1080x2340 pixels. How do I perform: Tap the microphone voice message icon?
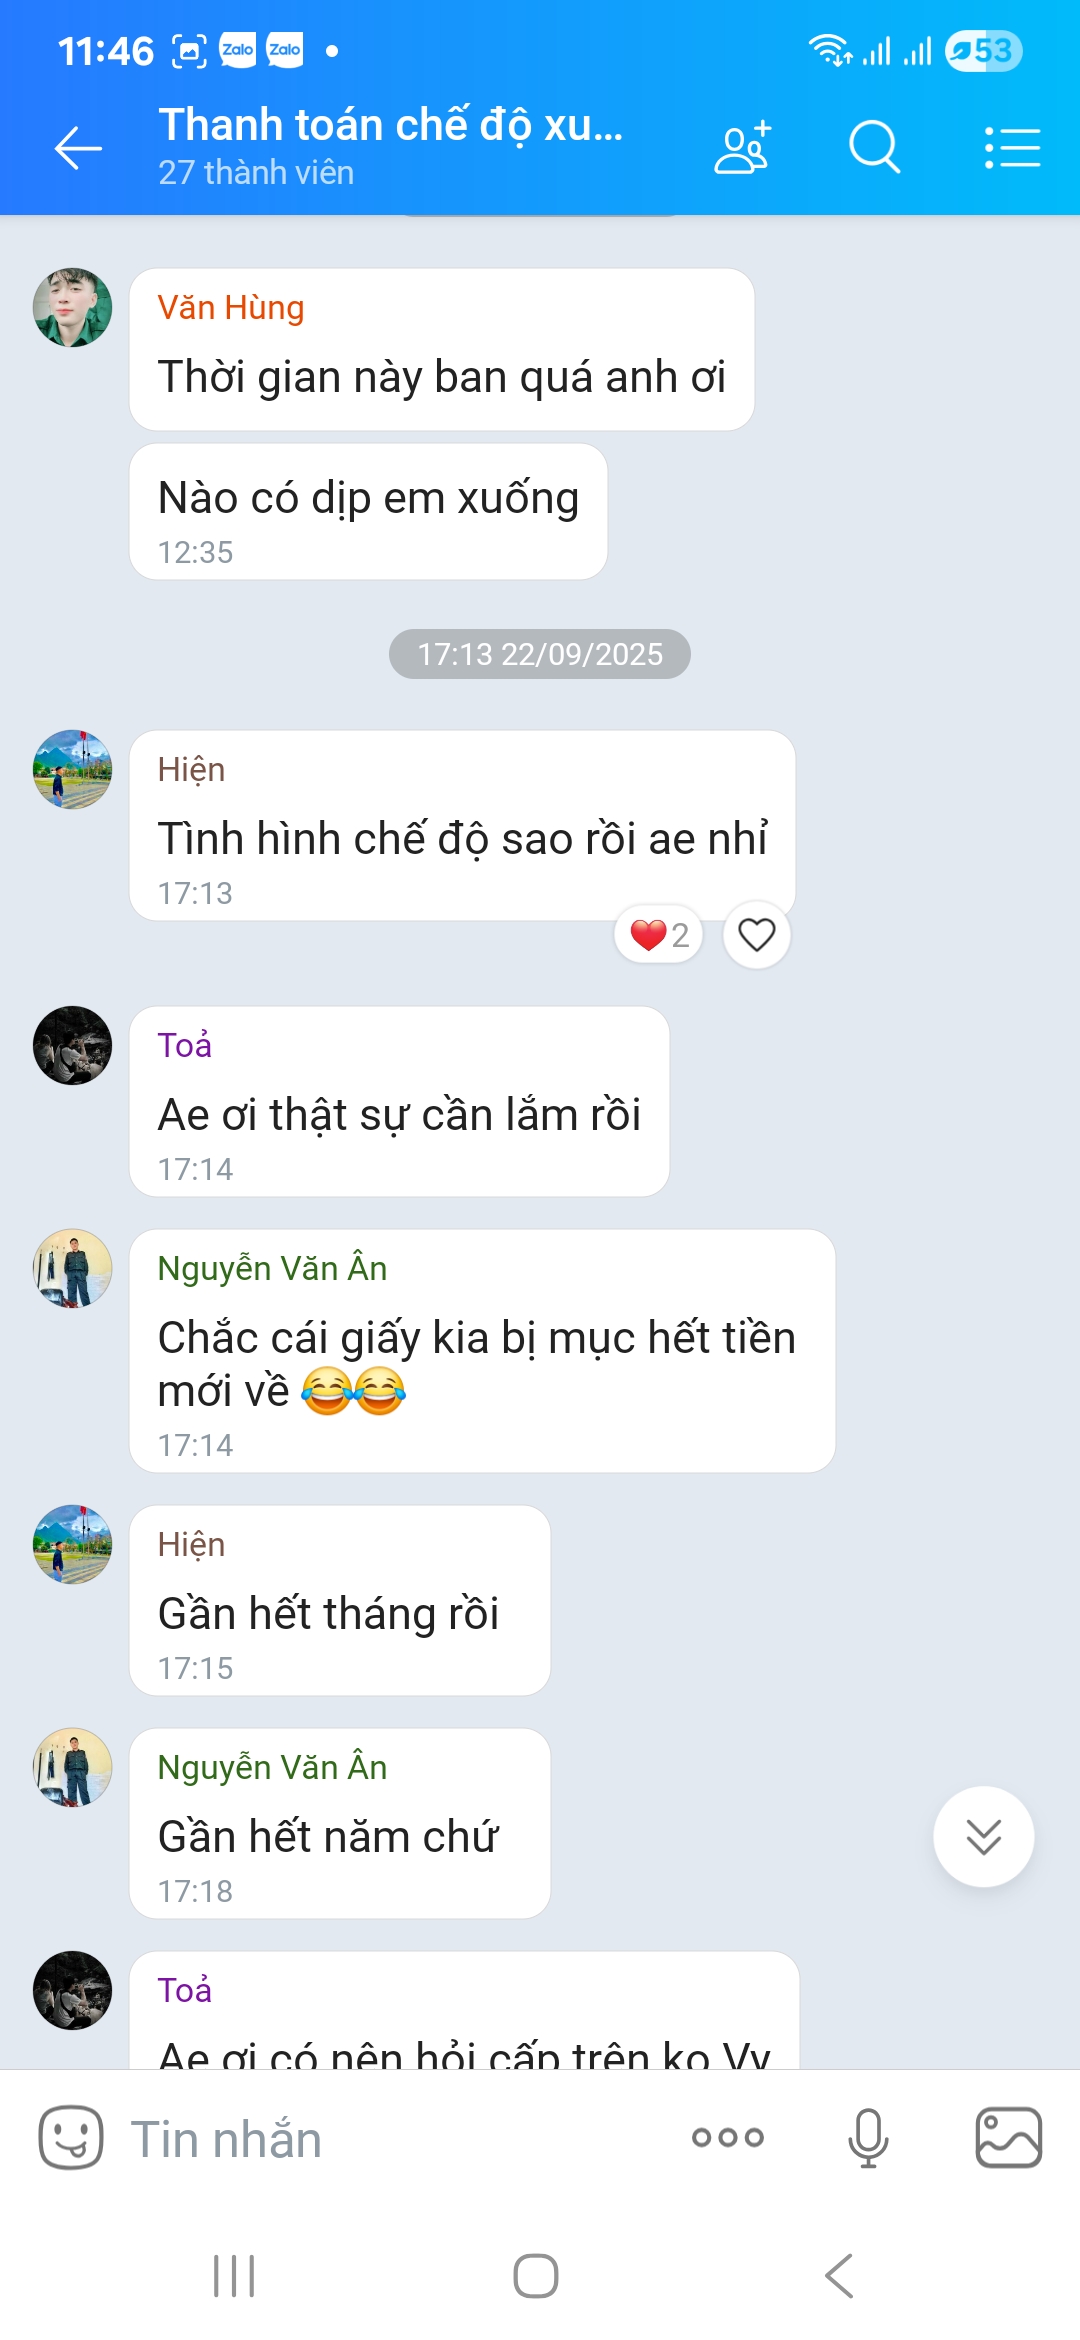pos(868,2137)
